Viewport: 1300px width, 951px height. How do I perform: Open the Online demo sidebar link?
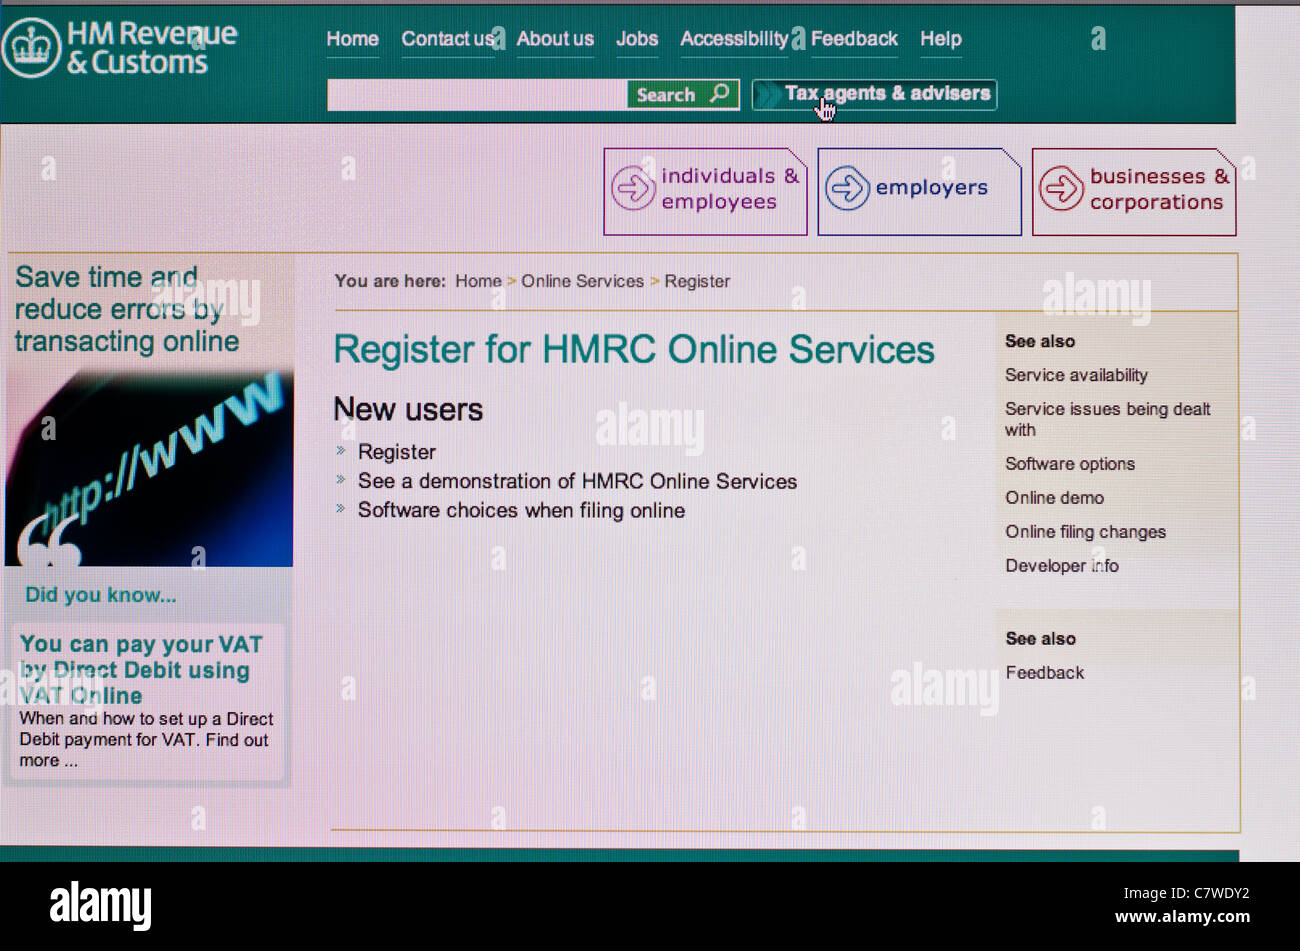(1055, 498)
